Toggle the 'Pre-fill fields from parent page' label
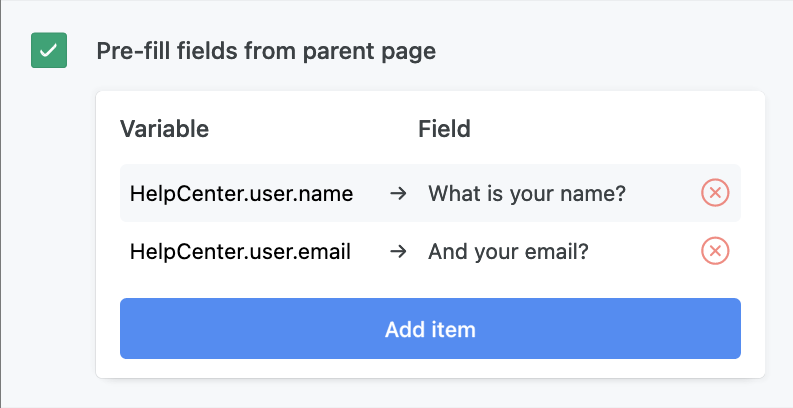The height and width of the screenshot is (408, 793). 266,51
